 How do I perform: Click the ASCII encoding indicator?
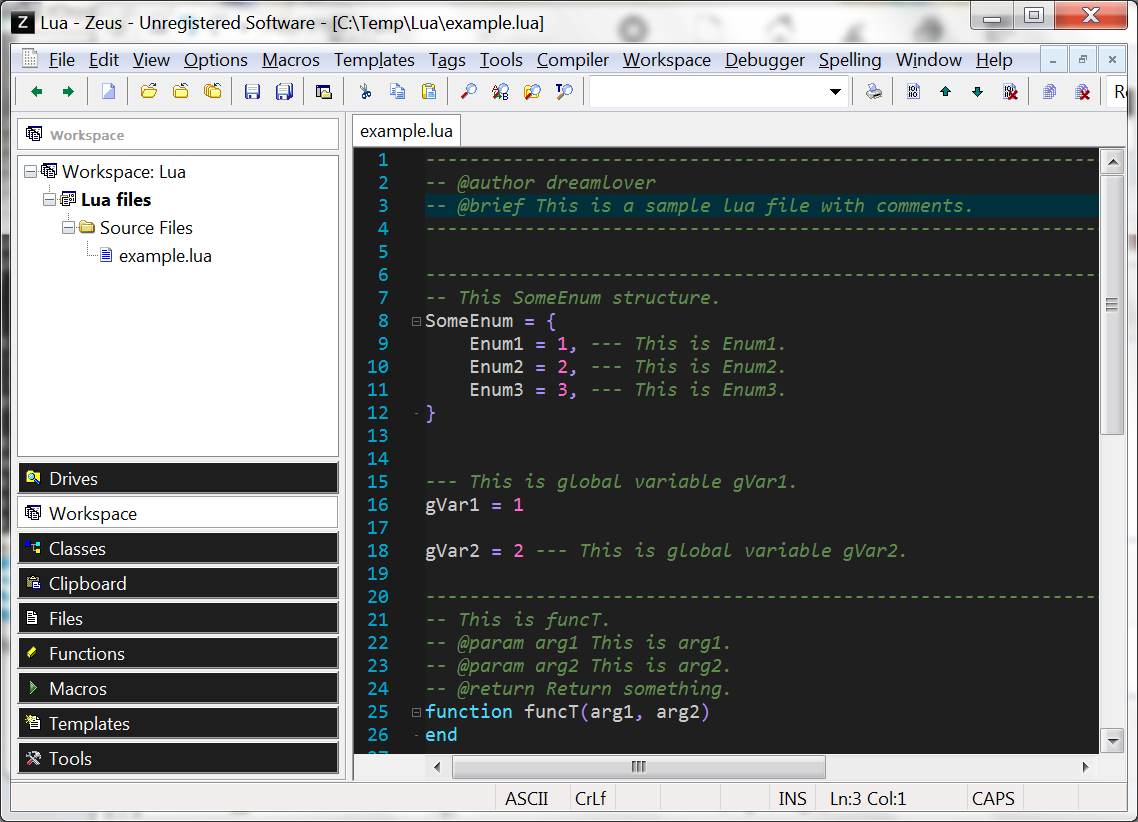(526, 799)
